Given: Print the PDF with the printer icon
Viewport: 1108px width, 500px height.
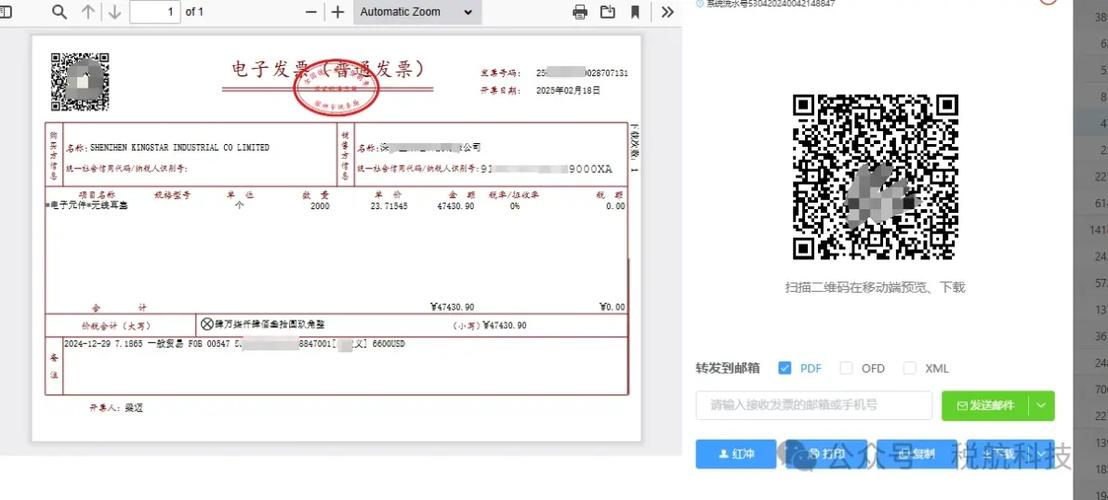Looking at the screenshot, I should click(x=580, y=12).
